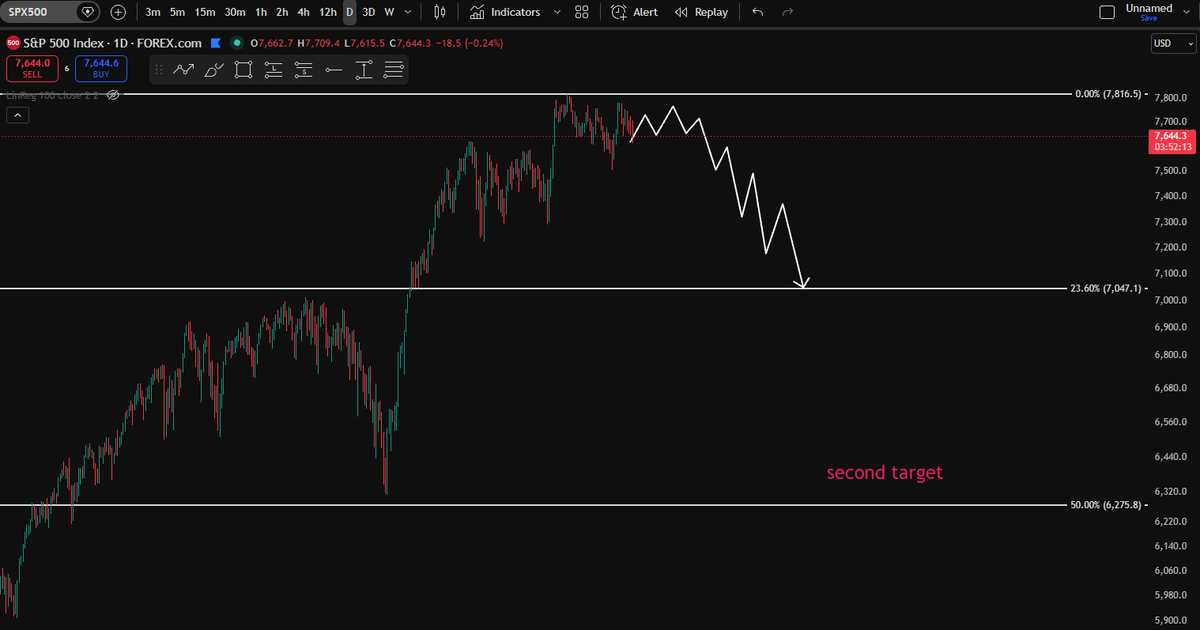Click the current price 7,644.3 tag
1200x630 pixels.
point(1171,140)
